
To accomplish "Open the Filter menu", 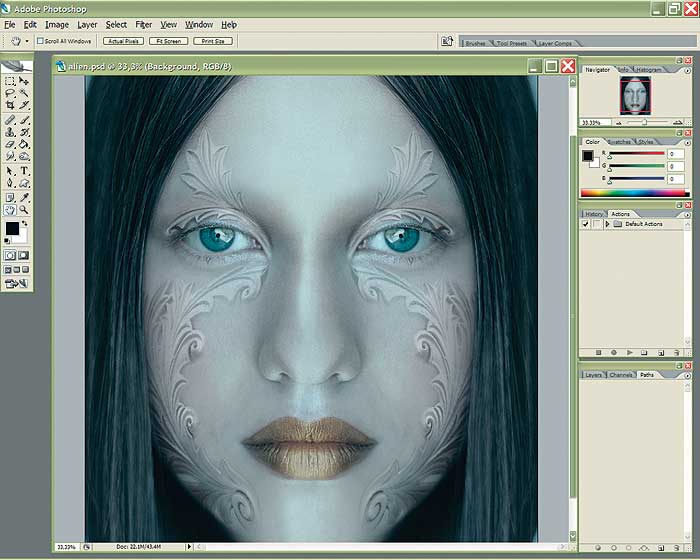I will pos(143,25).
